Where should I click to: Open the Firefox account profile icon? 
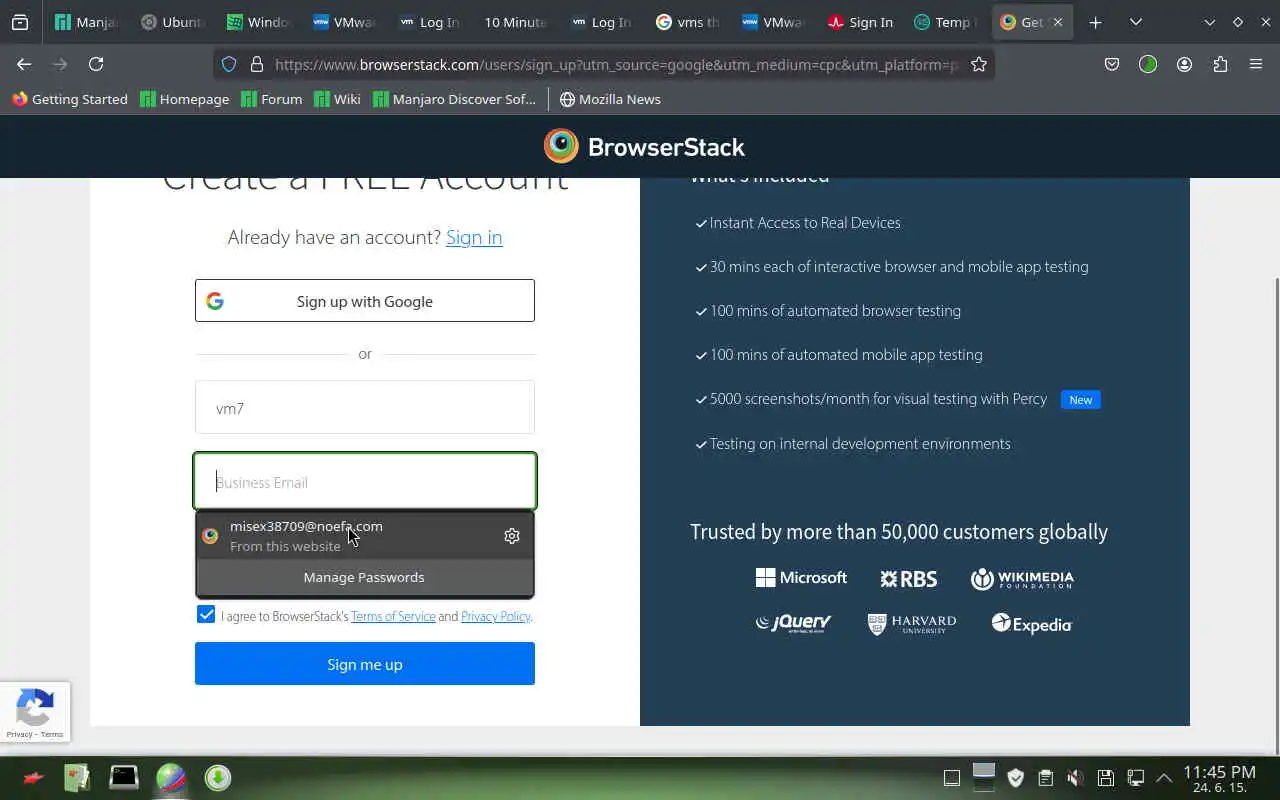pyautogui.click(x=1184, y=64)
